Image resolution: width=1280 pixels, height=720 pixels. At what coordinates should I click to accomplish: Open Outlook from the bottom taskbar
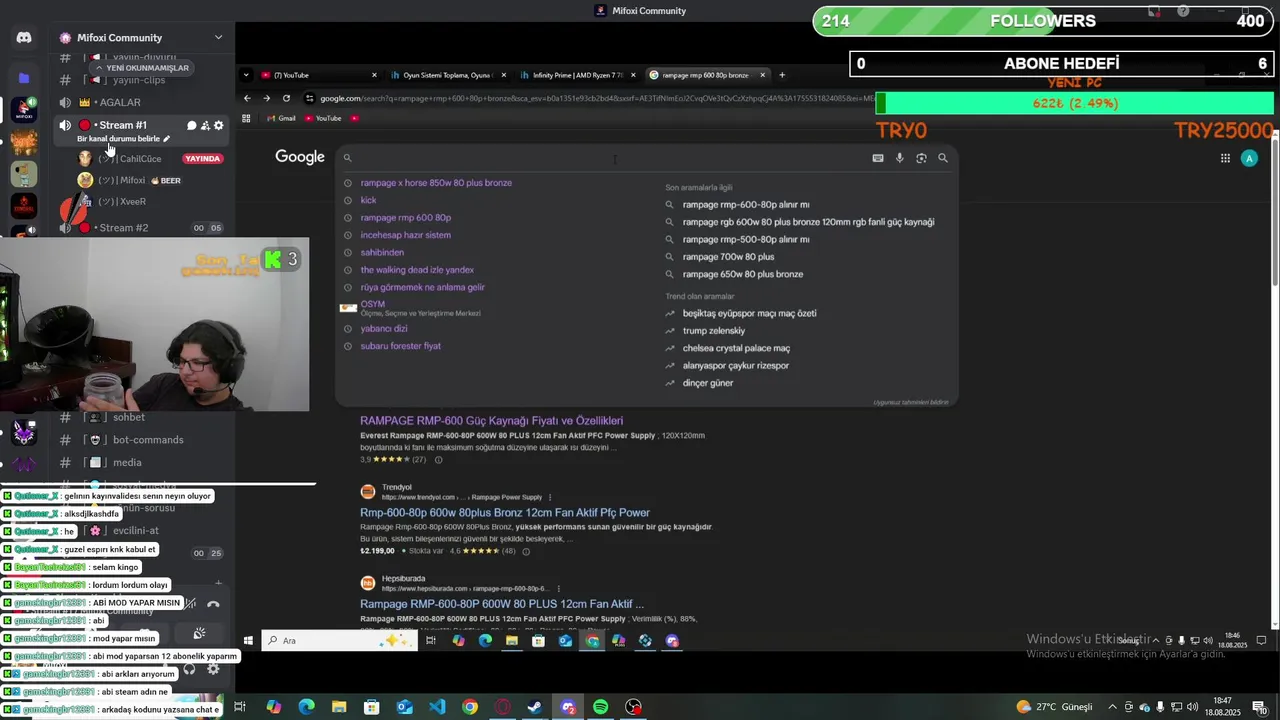tap(404, 707)
